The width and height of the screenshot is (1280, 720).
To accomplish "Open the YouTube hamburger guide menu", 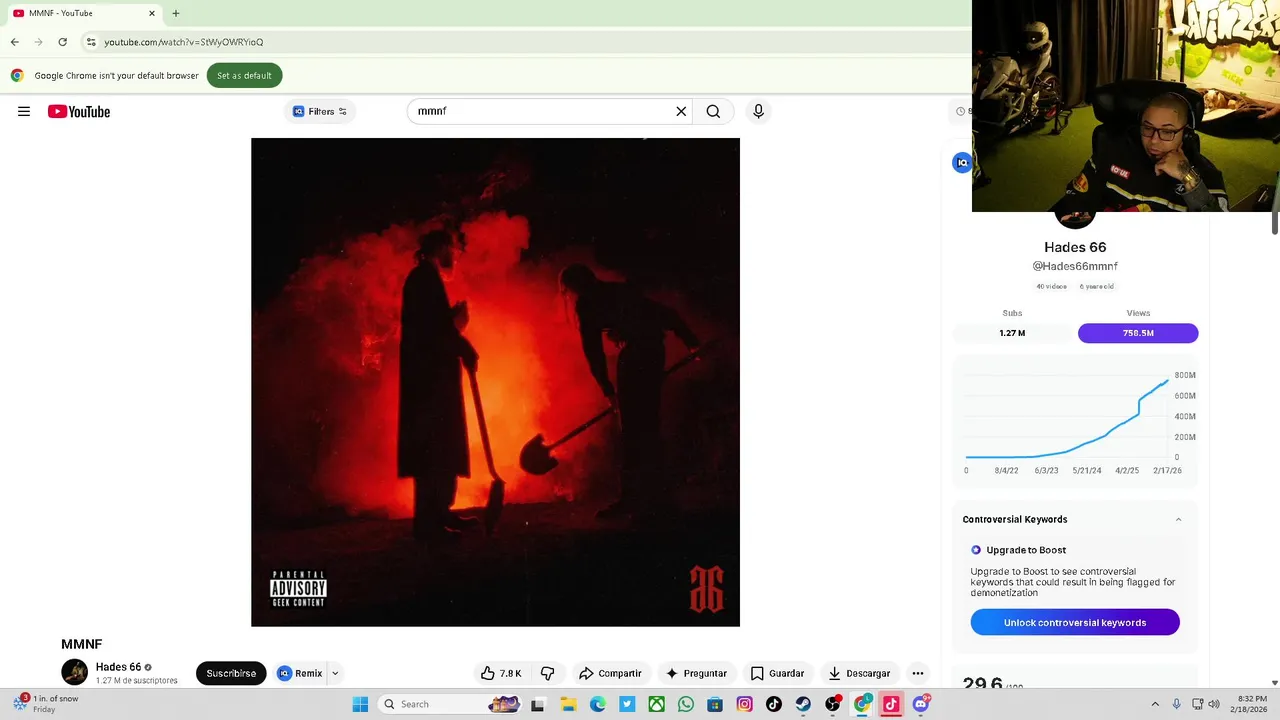I will (x=24, y=111).
